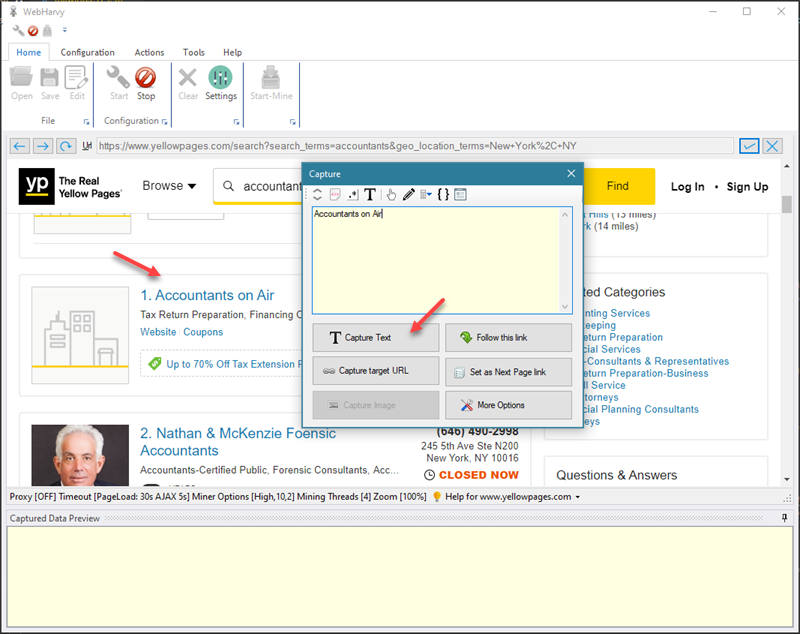Pin the Captured Data Preview panel
800x634 pixels.
[785, 517]
